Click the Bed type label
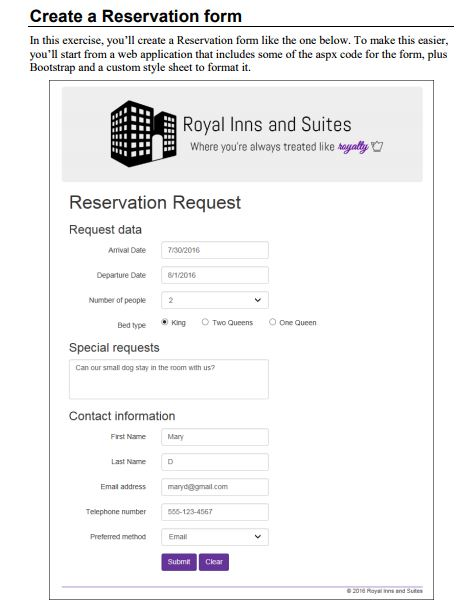Viewport: 471px width, 607px height. coord(132,325)
